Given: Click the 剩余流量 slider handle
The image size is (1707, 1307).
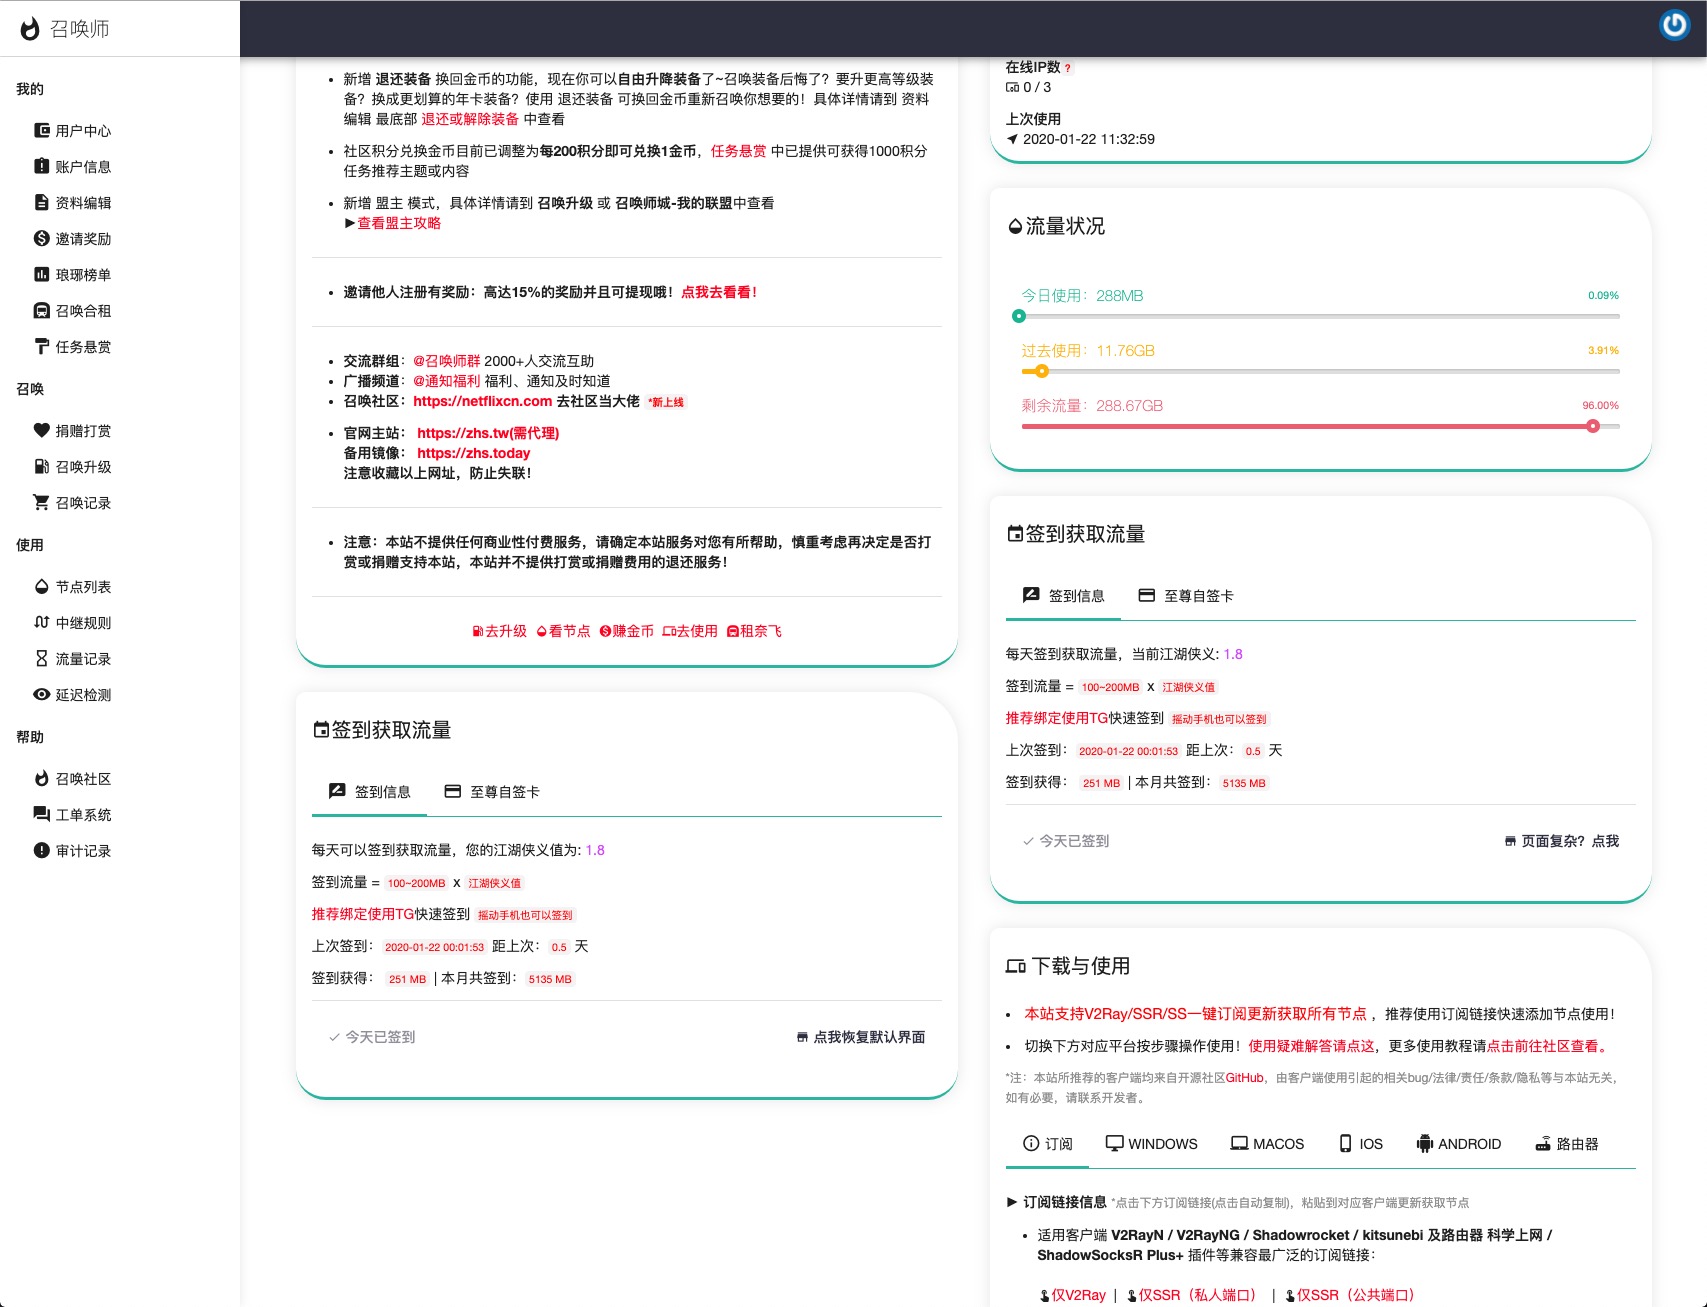Looking at the screenshot, I should 1592,426.
